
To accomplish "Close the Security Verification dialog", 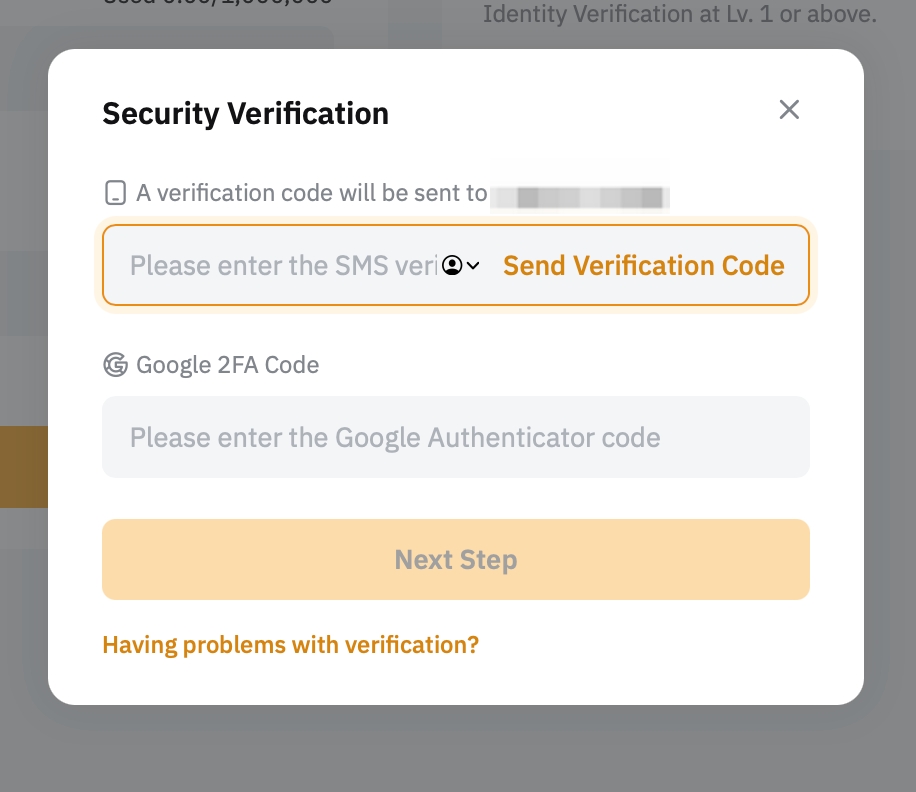I will (x=789, y=110).
